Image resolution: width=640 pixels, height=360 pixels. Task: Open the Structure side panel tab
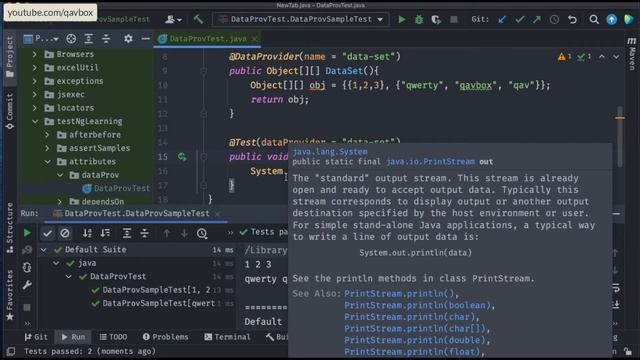coord(10,228)
